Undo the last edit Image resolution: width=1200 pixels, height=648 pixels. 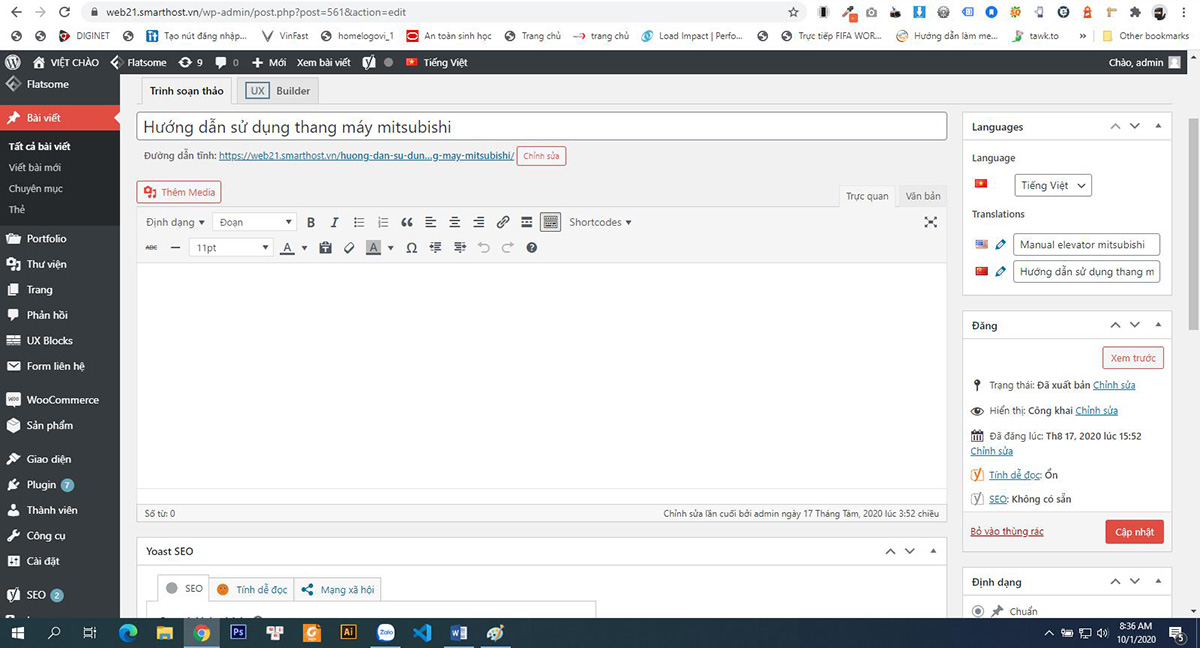(x=484, y=247)
